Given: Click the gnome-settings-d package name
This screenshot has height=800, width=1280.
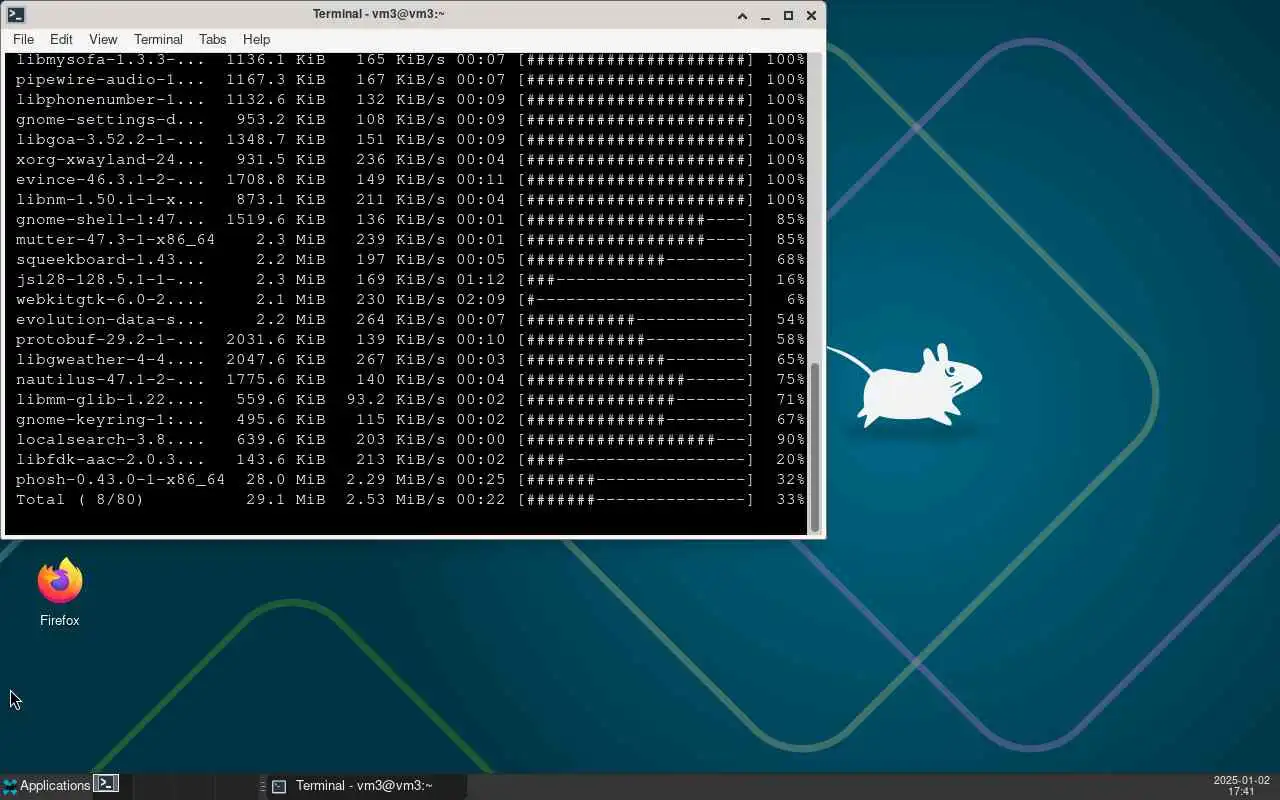Looking at the screenshot, I should [110, 119].
